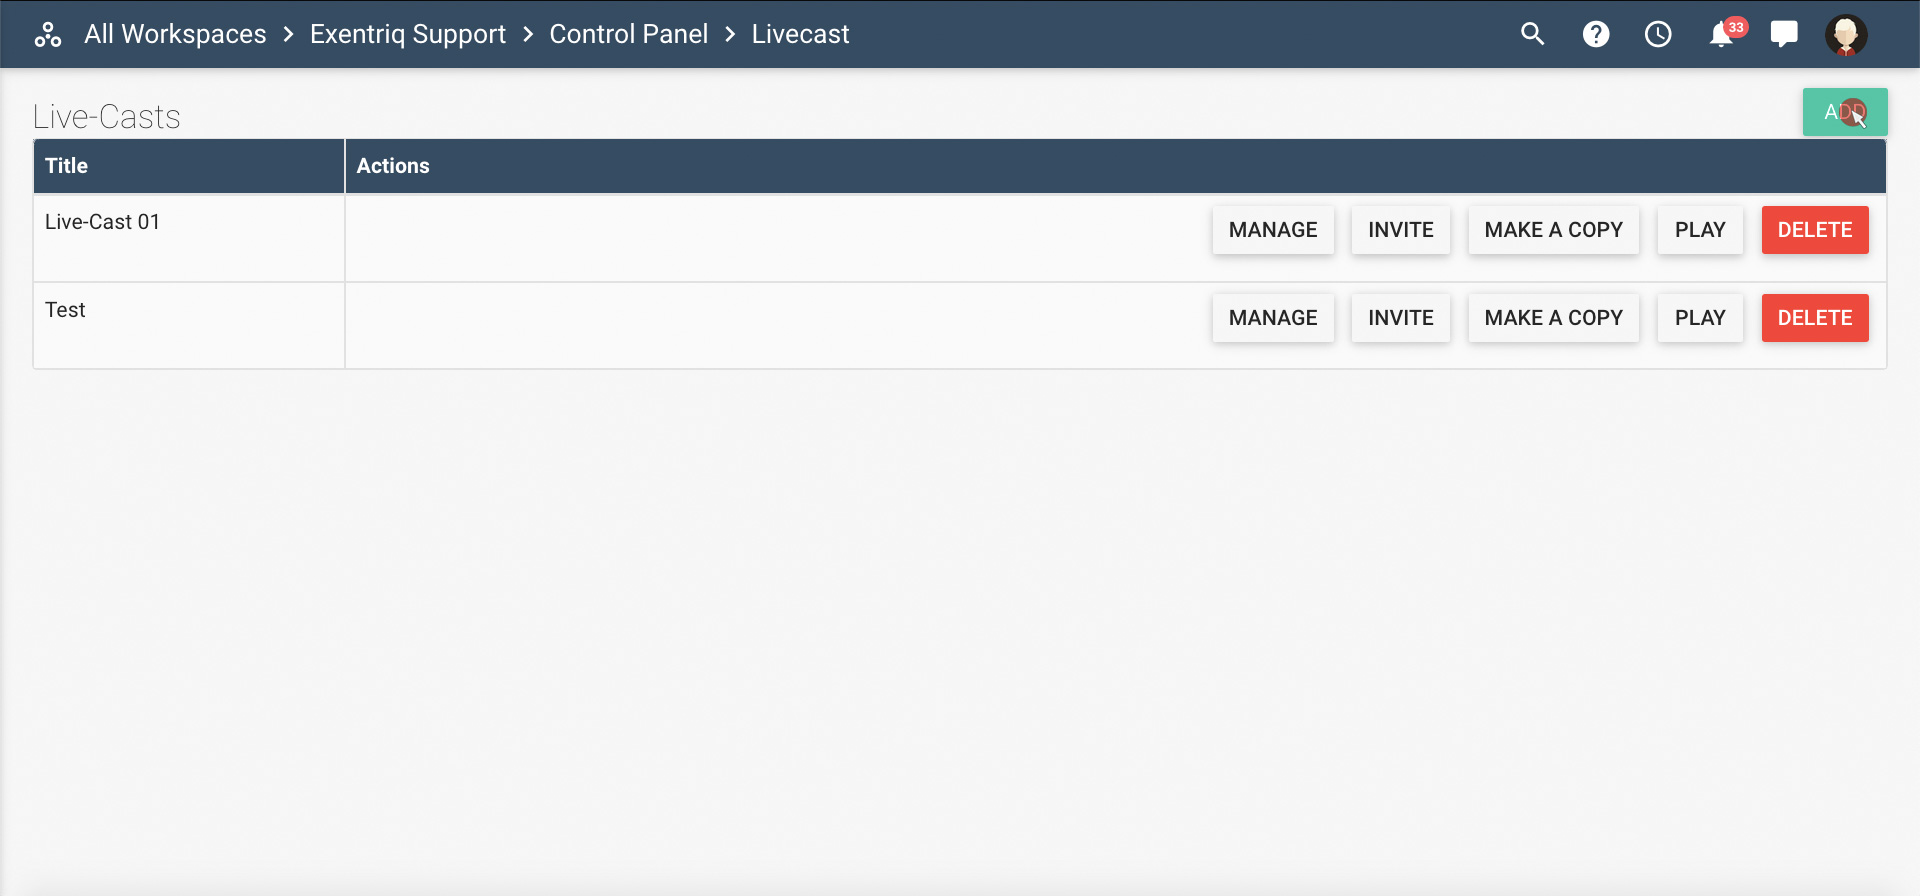Open the user profile avatar
Viewport: 1920px width, 896px height.
1846,34
